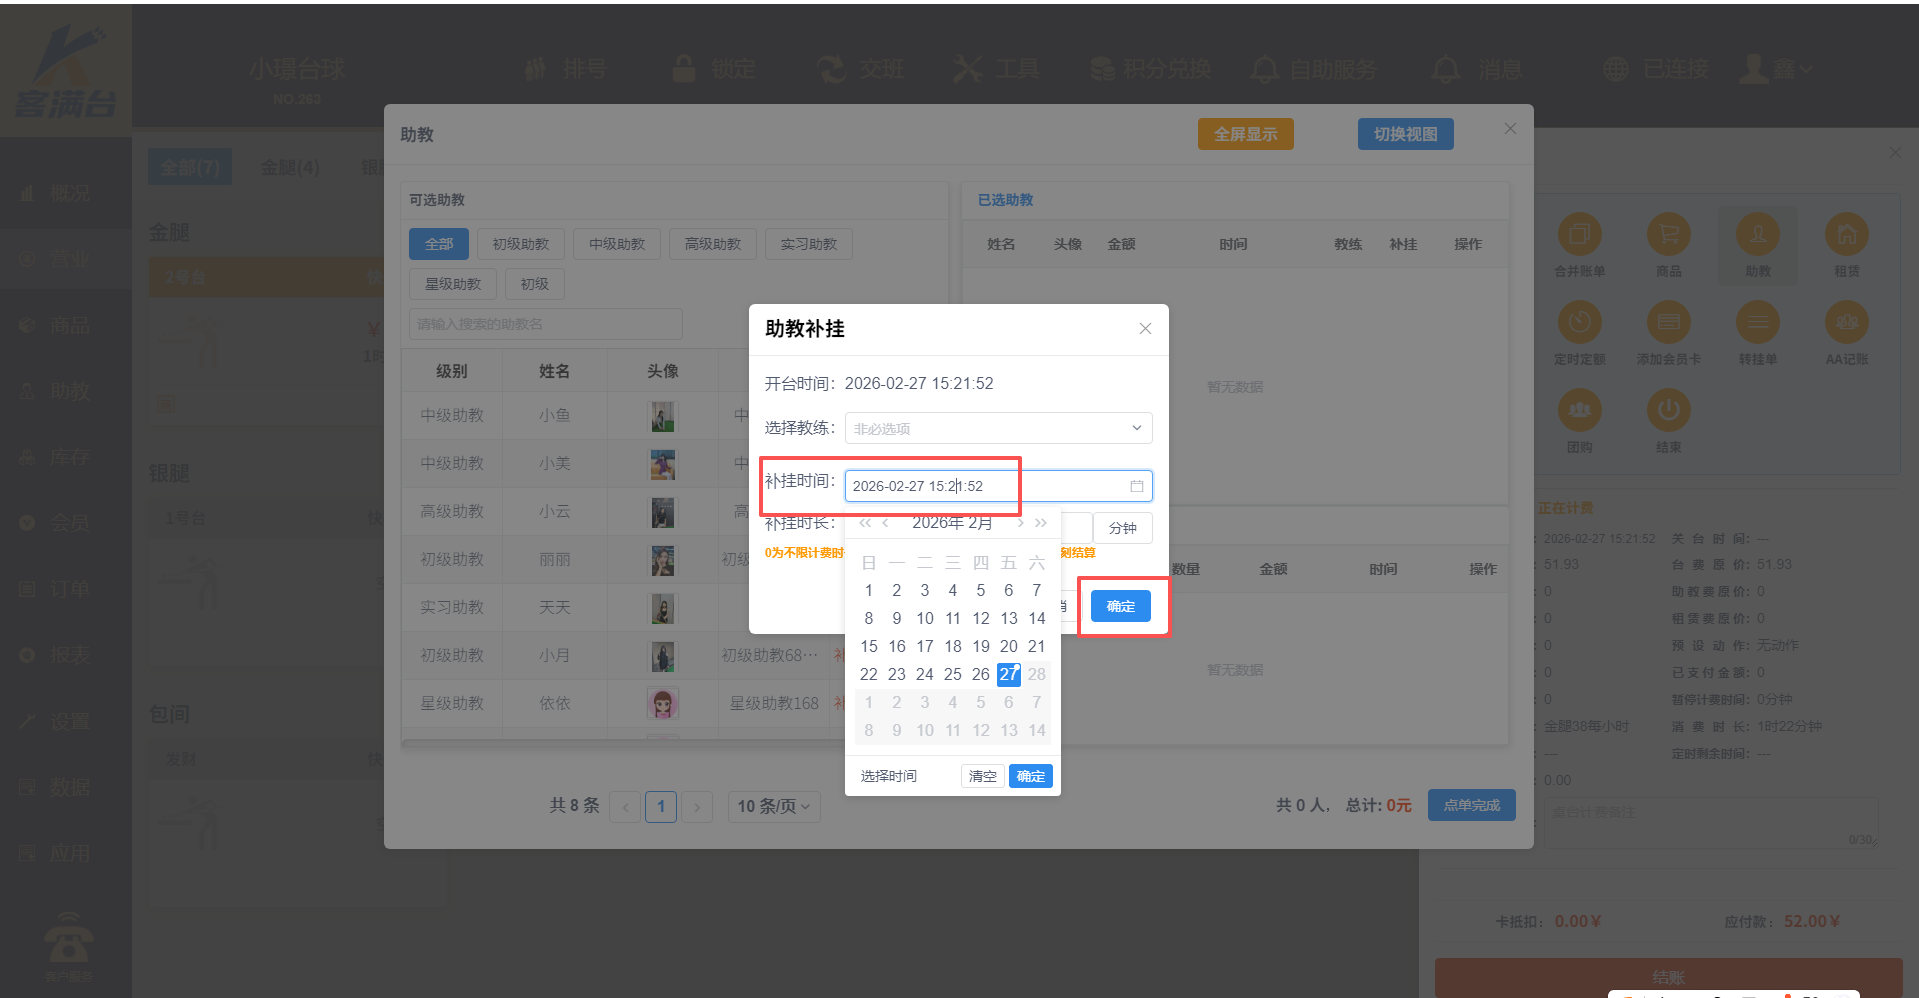Click the AA记账 icon
The width and height of the screenshot is (1919, 998).
1846,323
